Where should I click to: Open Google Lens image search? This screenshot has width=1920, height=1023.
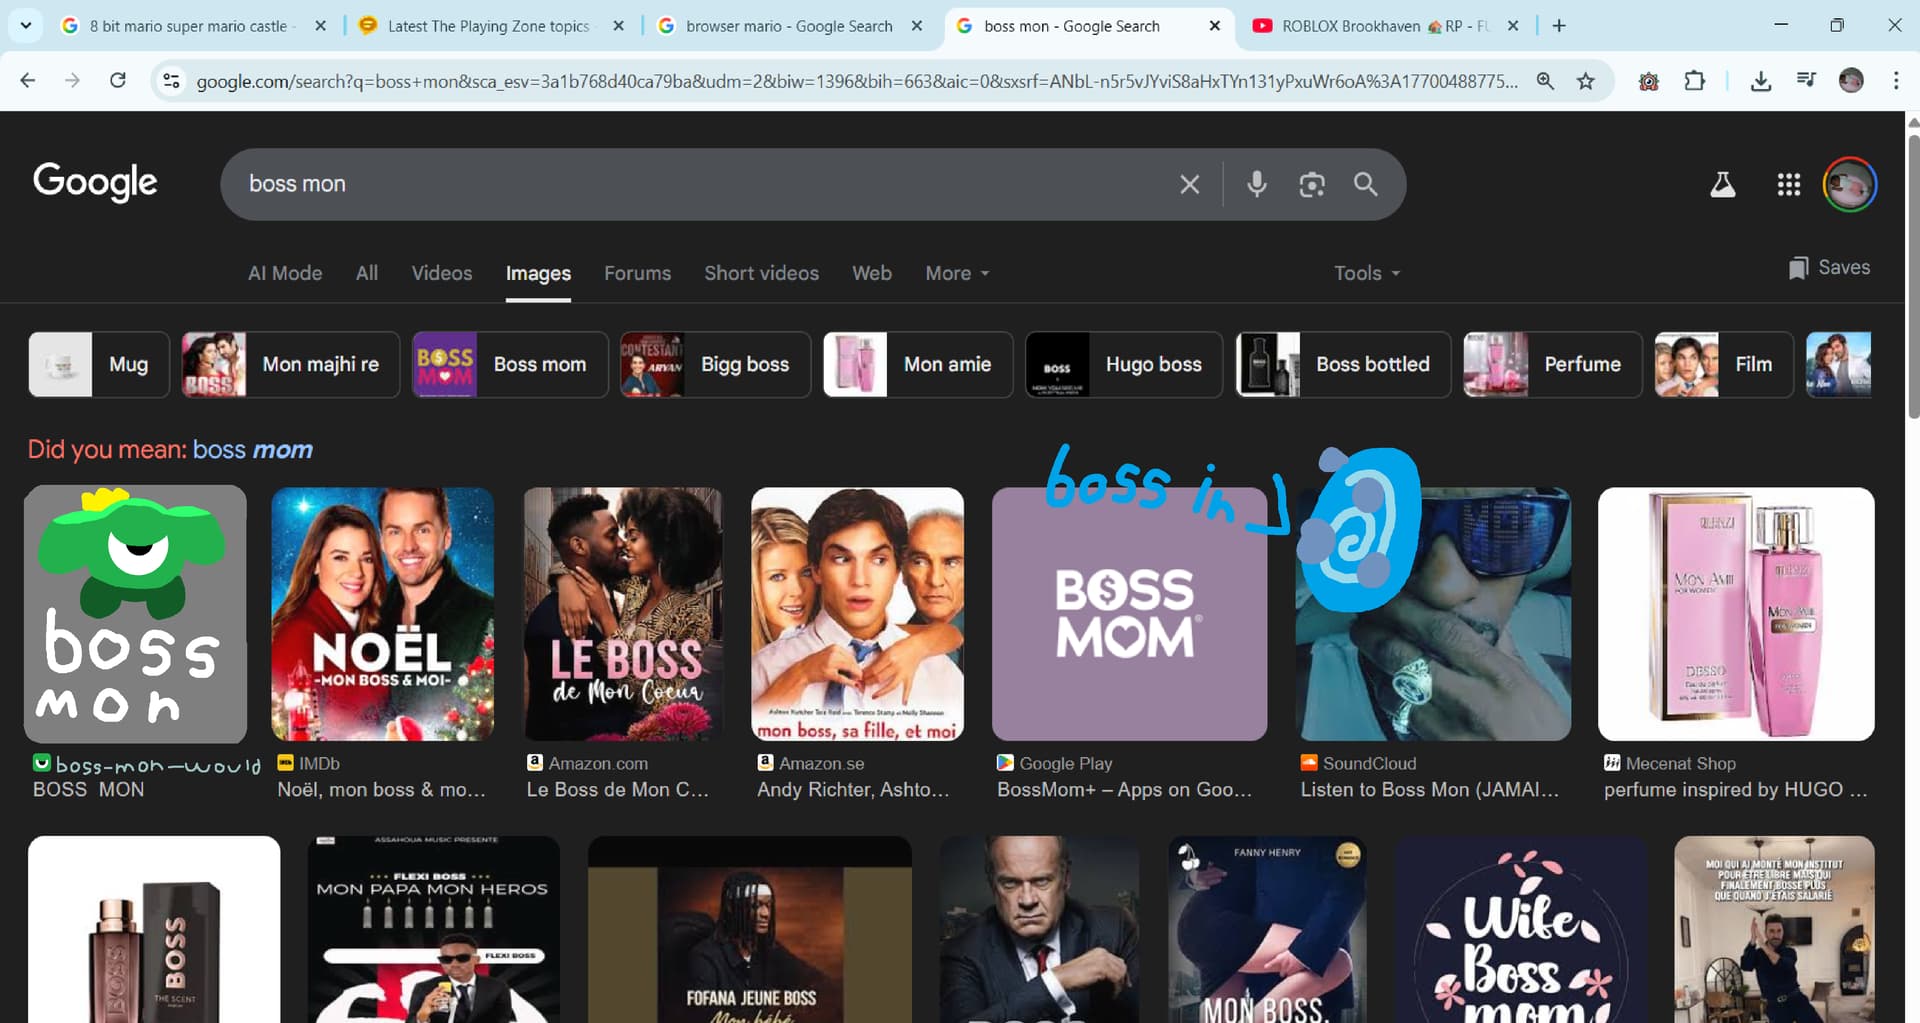point(1311,184)
